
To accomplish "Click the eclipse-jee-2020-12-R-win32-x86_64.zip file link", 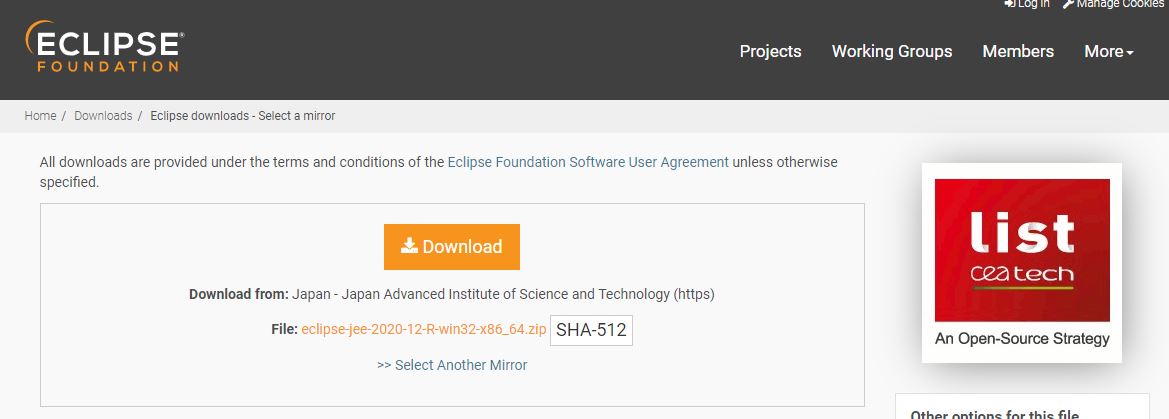I will [423, 329].
